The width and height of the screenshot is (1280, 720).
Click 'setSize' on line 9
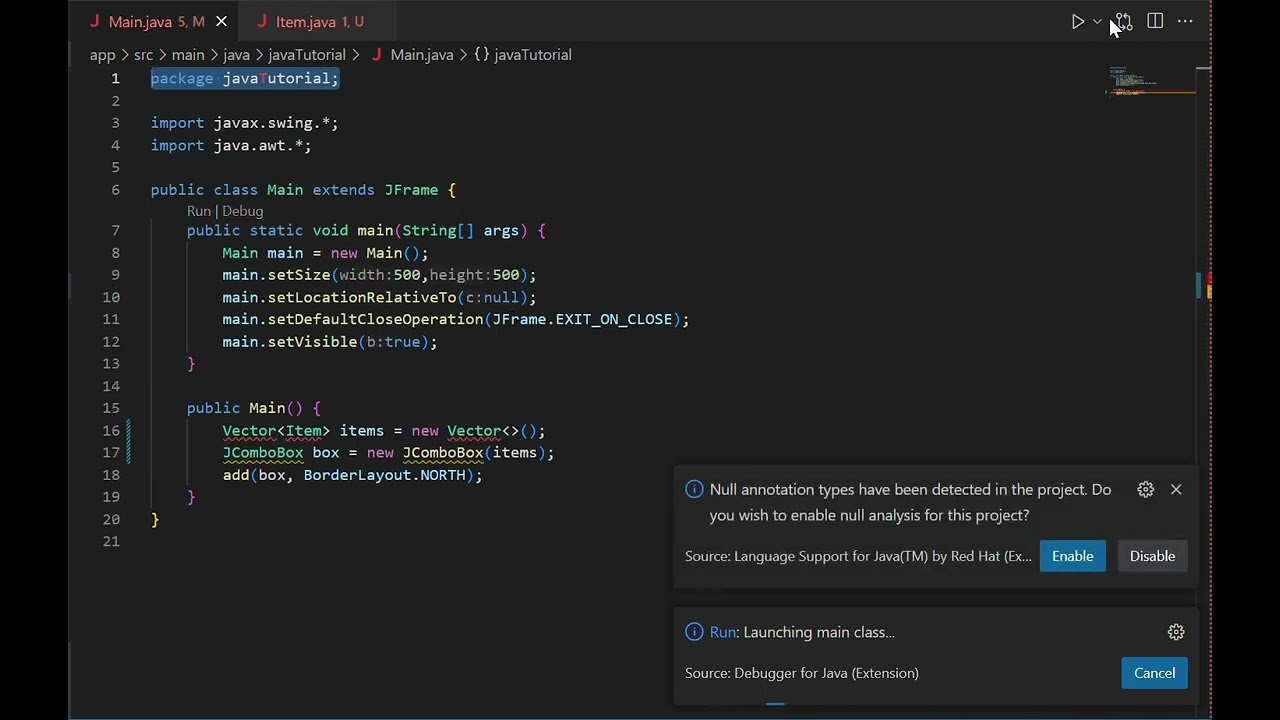pos(299,275)
